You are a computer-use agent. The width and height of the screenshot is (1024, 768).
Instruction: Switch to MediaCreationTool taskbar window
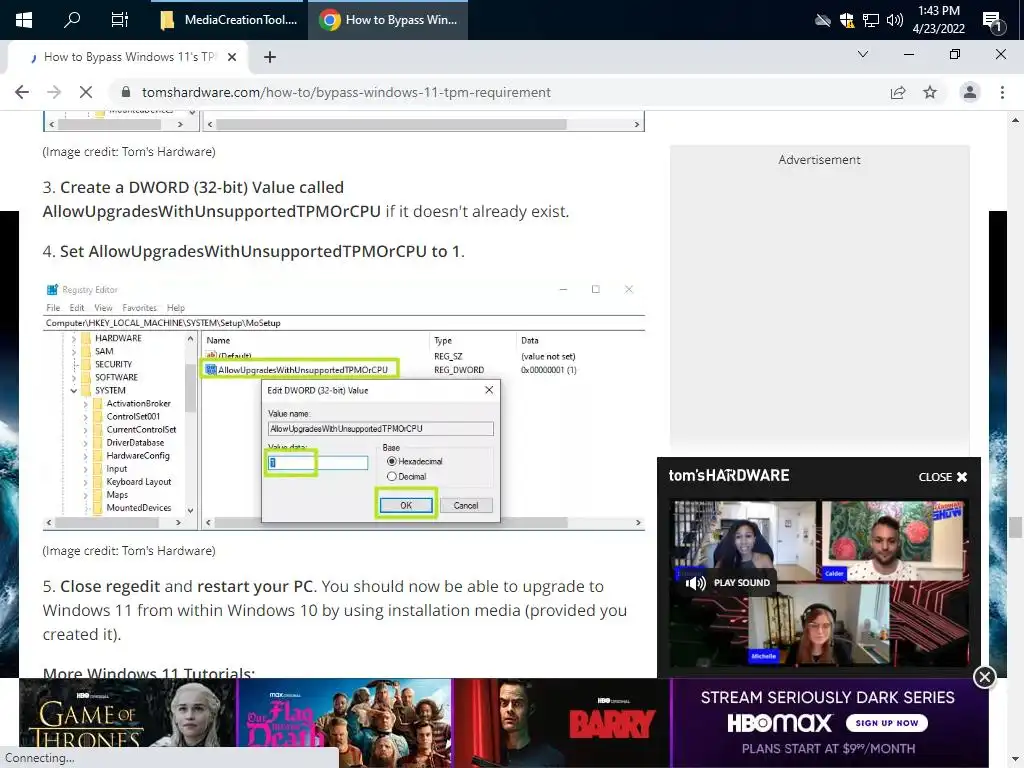coord(229,20)
